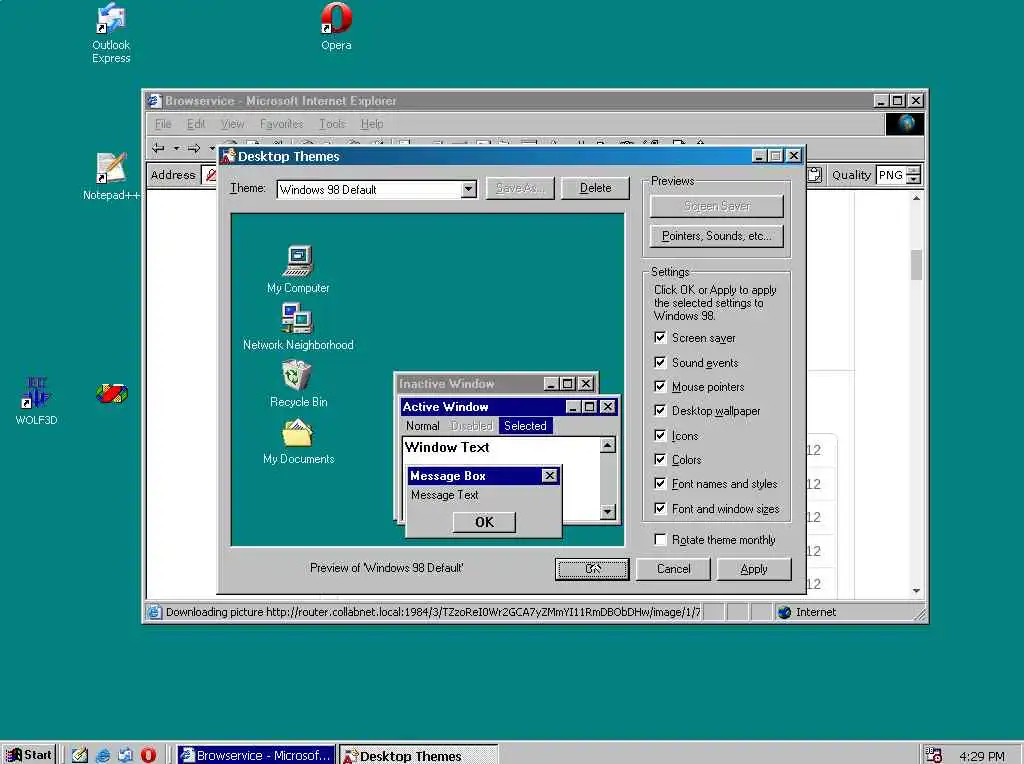Click the Desktop Themes title bar icon
The width and height of the screenshot is (1024, 764).
[x=228, y=156]
